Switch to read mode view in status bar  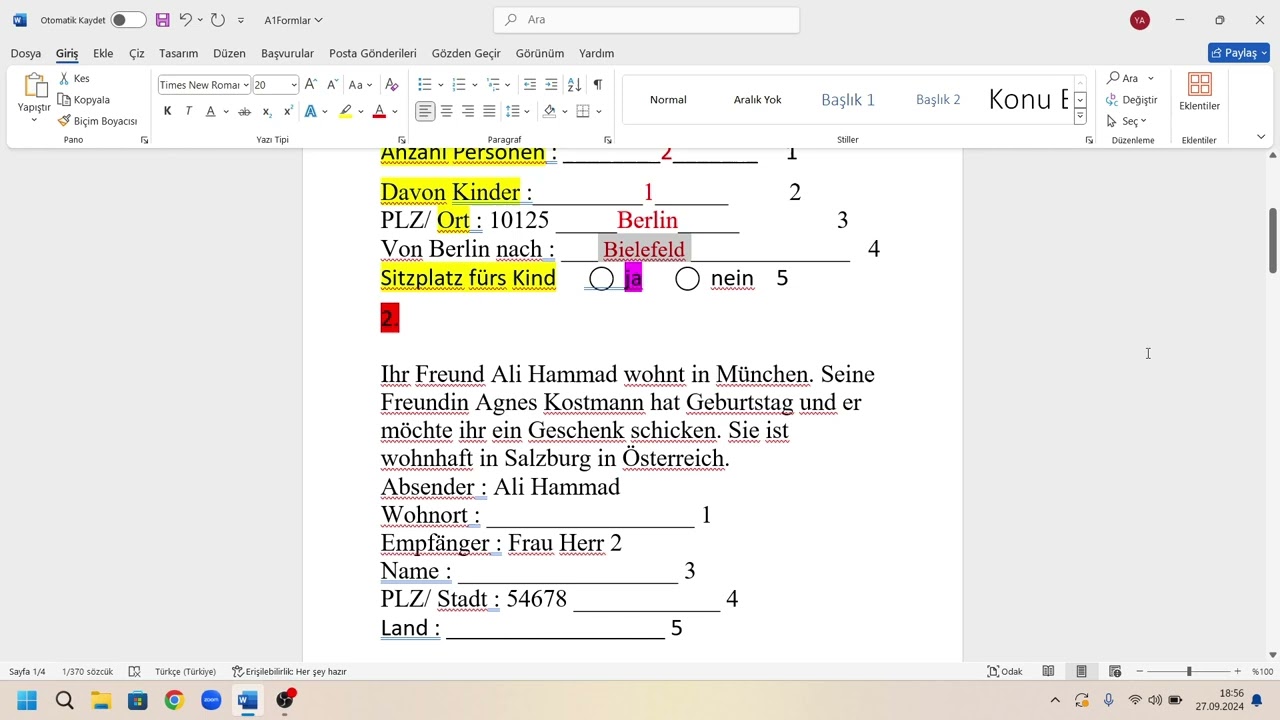[1048, 672]
